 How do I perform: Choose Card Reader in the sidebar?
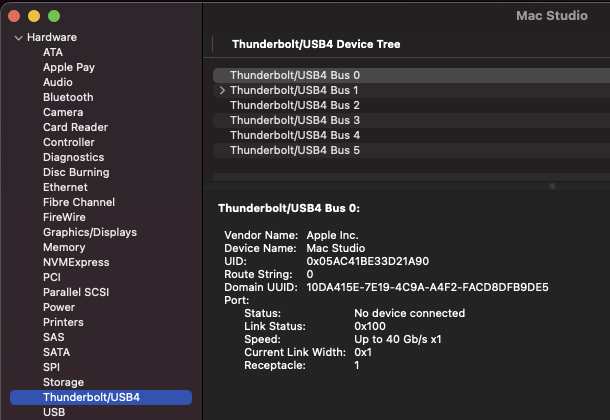click(75, 127)
